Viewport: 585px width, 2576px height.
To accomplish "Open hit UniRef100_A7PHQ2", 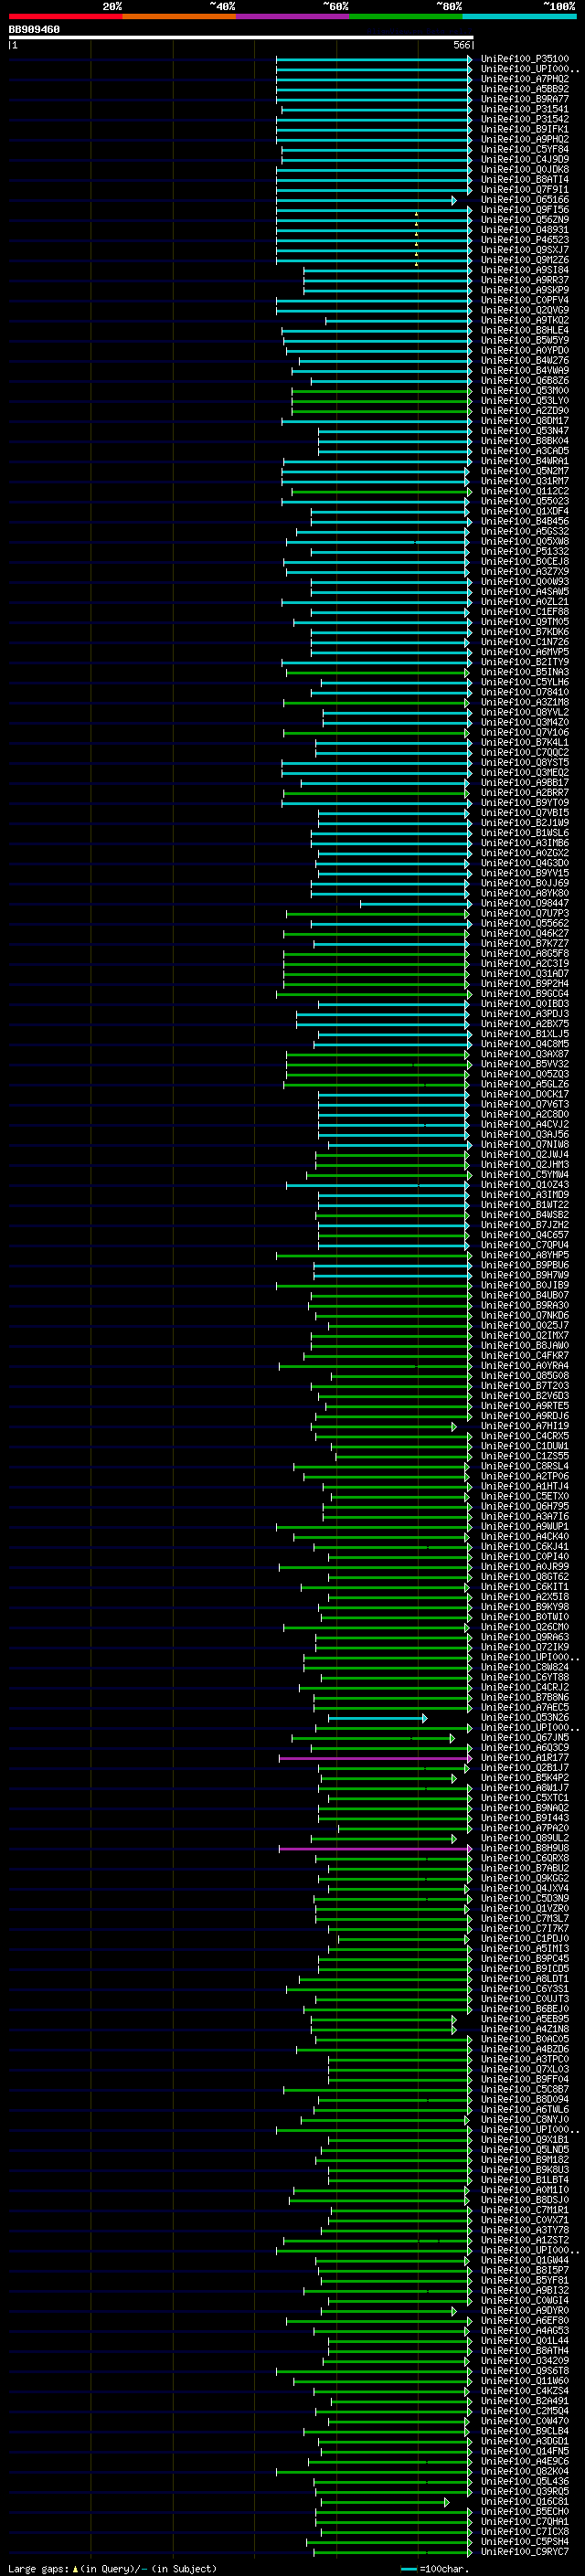I will pyautogui.click(x=524, y=79).
